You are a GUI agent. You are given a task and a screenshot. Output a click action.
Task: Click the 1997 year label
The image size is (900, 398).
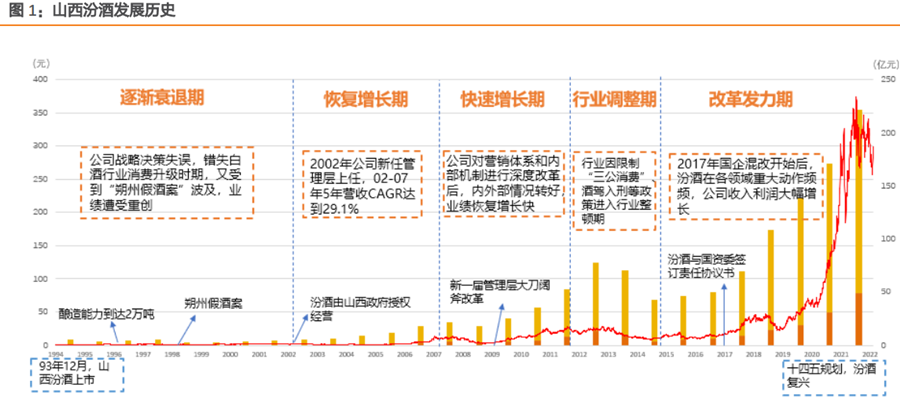(142, 355)
